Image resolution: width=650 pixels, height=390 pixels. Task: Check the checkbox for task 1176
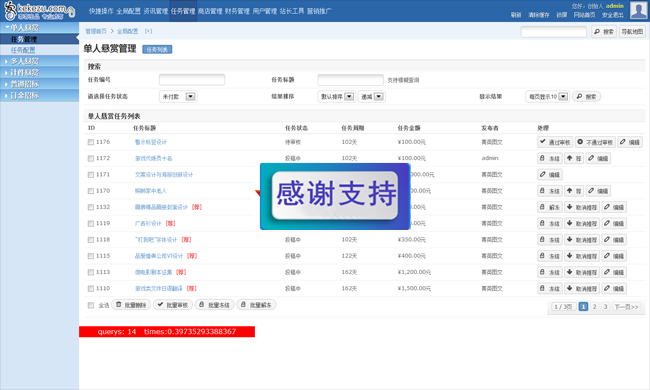coord(91,142)
